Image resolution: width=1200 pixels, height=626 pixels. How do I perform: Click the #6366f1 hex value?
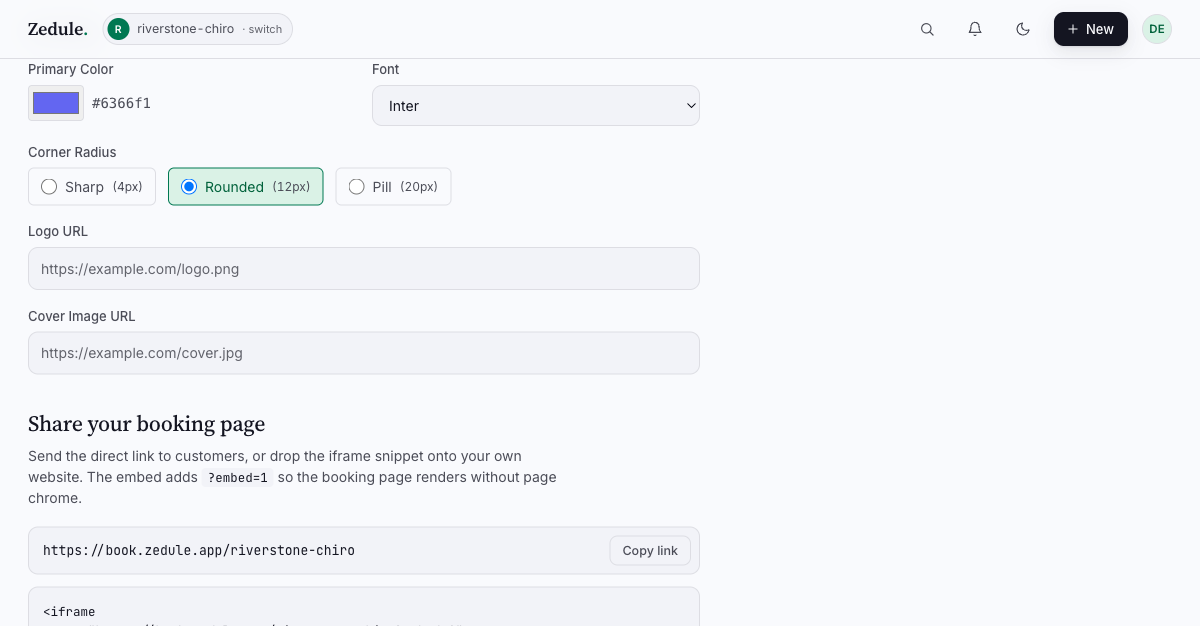121,103
